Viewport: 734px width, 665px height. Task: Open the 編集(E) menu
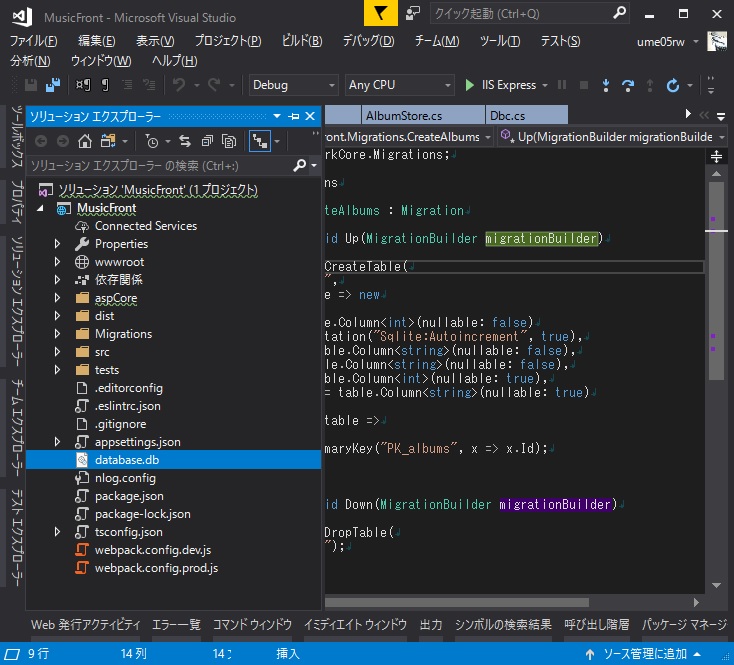click(96, 41)
